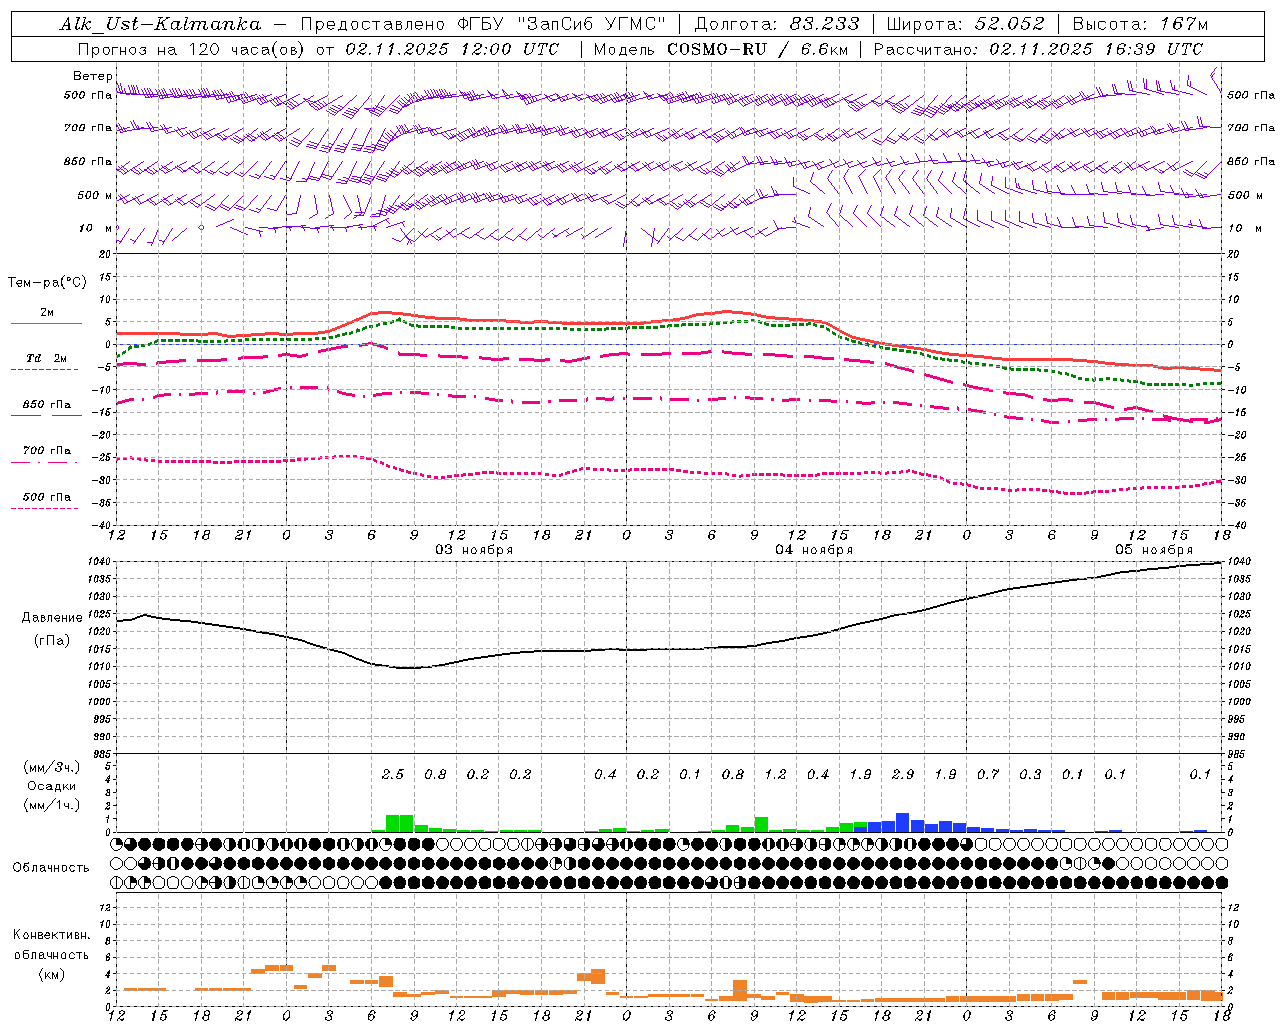
Task: Click the (мм/1ч.) units label
Action: click(52, 805)
